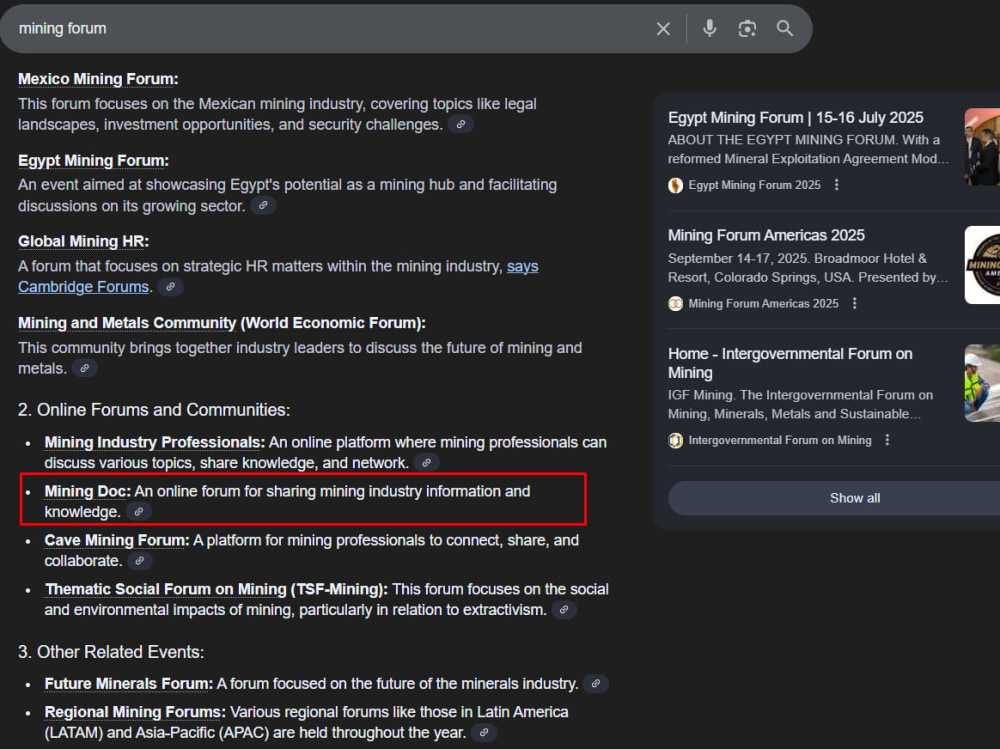
Task: Click 'Mining Industry Professionals:' term
Action: tap(154, 442)
